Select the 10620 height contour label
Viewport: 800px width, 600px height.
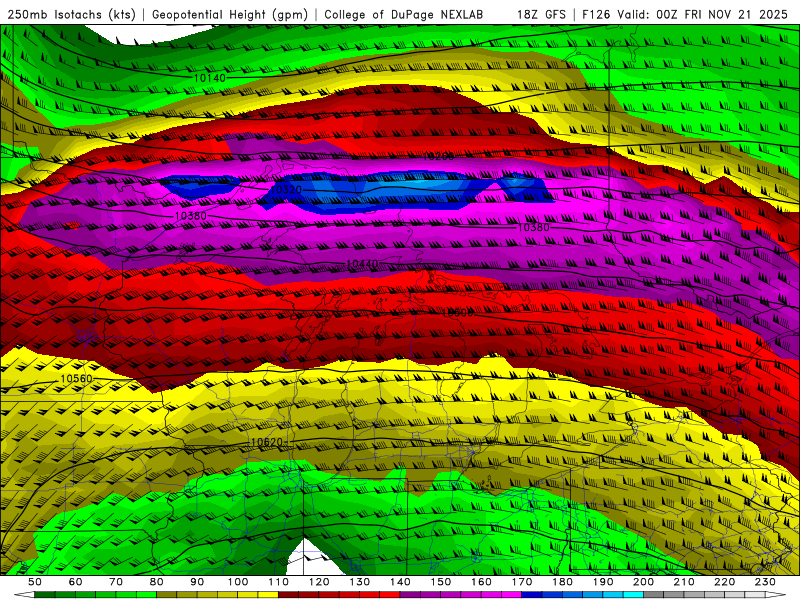267,442
